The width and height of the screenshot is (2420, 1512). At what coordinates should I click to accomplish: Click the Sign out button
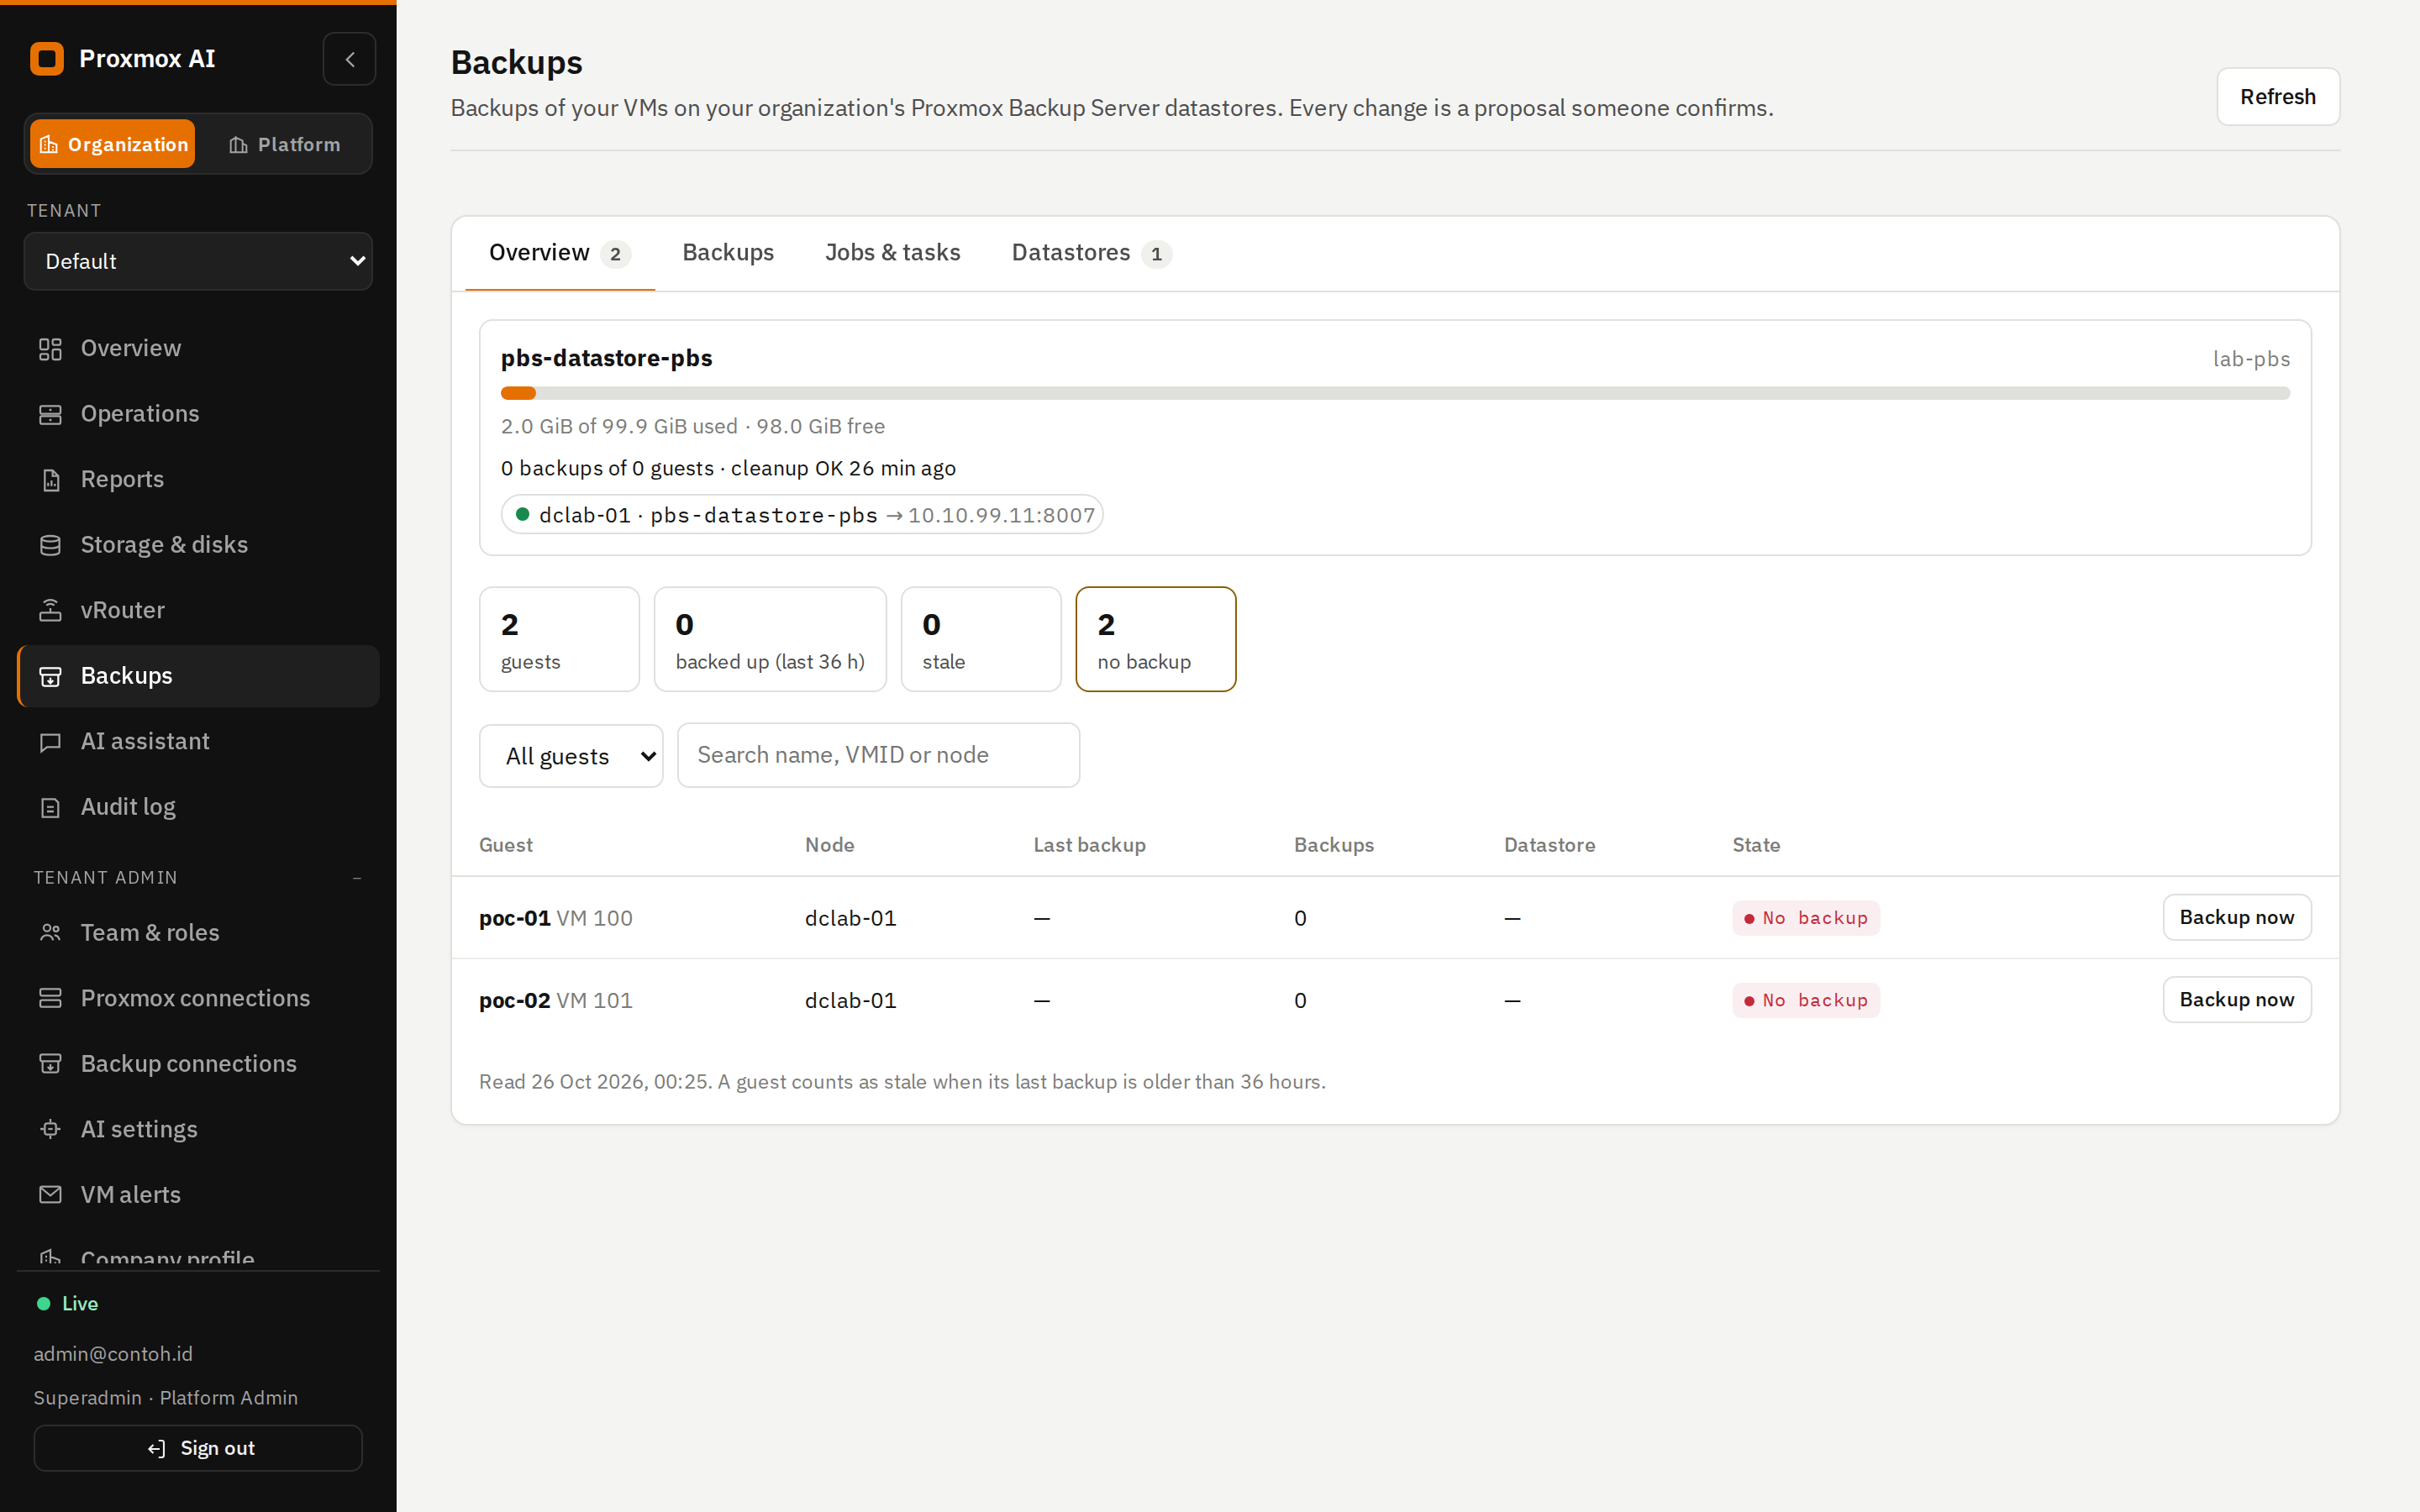[x=198, y=1449]
